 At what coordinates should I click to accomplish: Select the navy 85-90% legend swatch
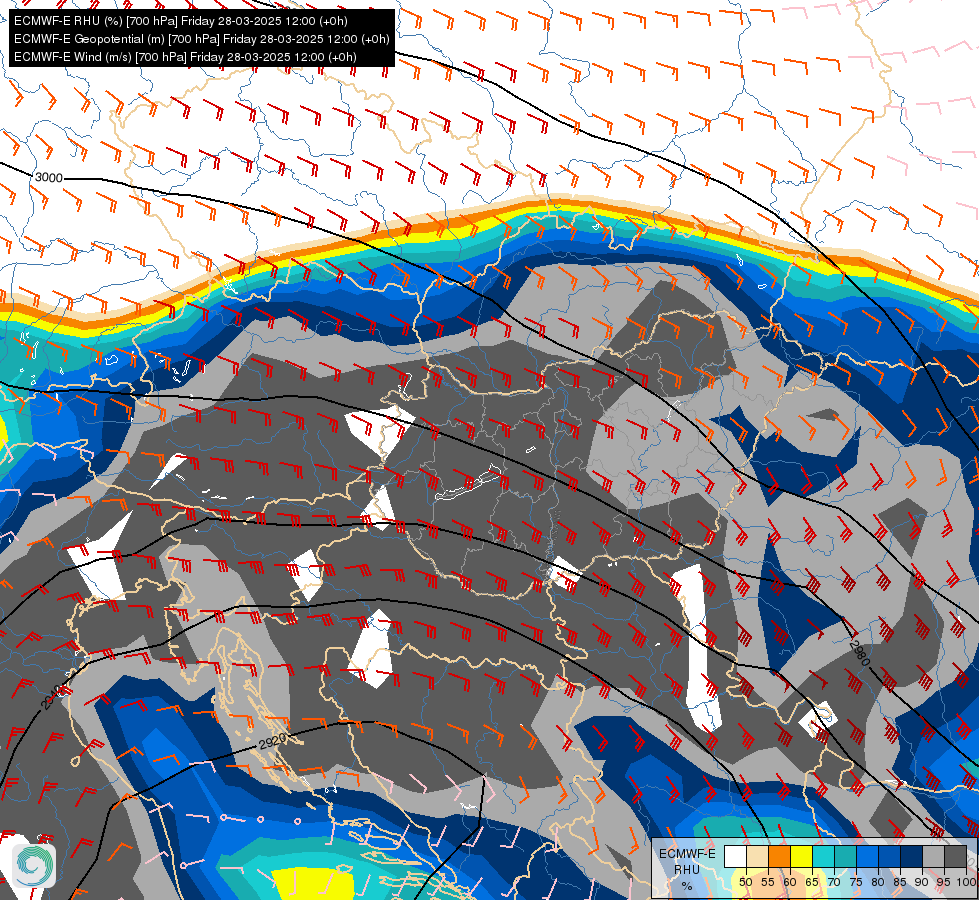click(912, 856)
